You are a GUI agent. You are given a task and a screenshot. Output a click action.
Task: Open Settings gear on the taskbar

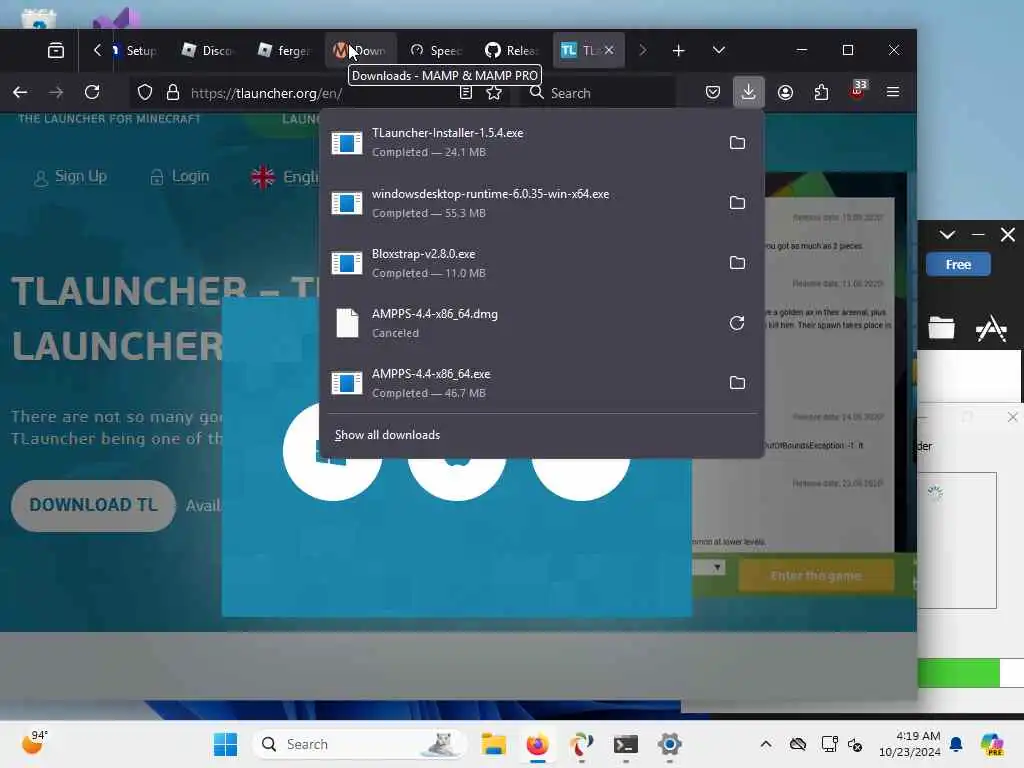669,744
